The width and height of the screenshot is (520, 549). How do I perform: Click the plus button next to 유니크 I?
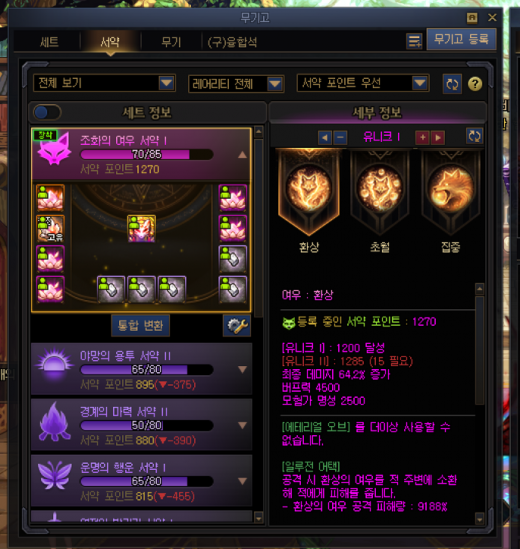(x=422, y=137)
